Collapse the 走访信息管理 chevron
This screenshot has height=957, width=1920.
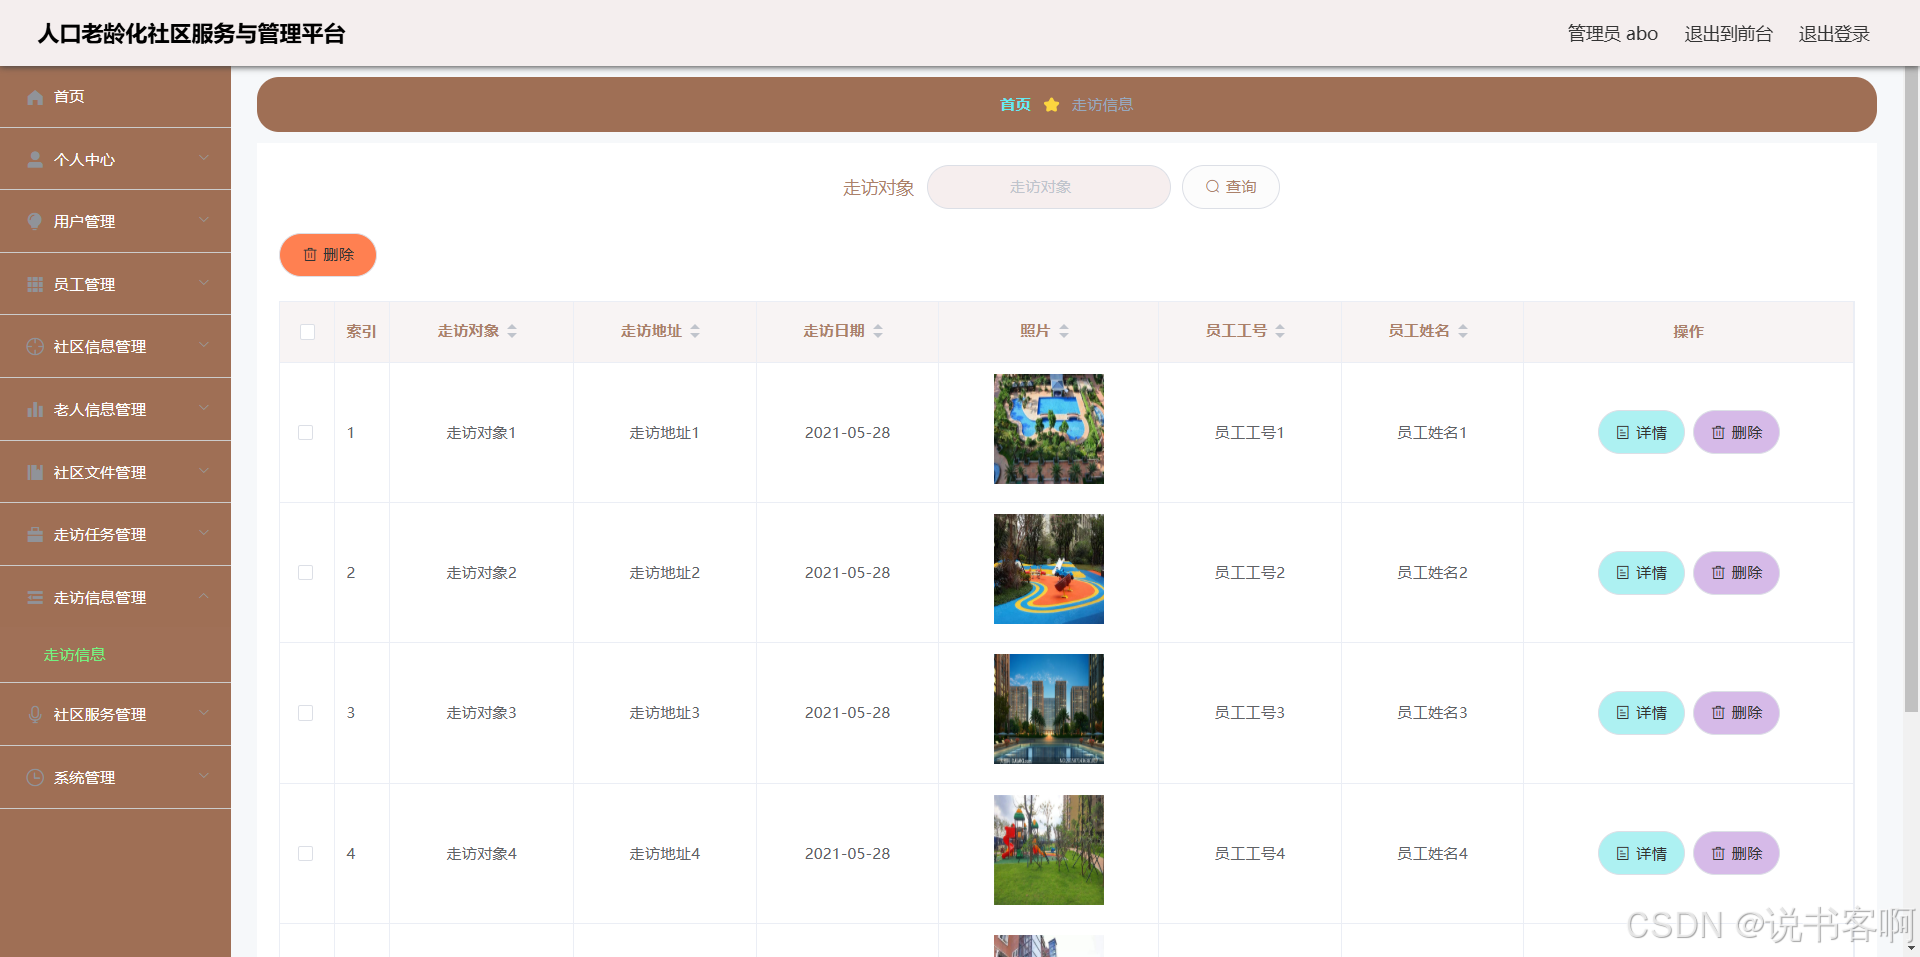204,596
